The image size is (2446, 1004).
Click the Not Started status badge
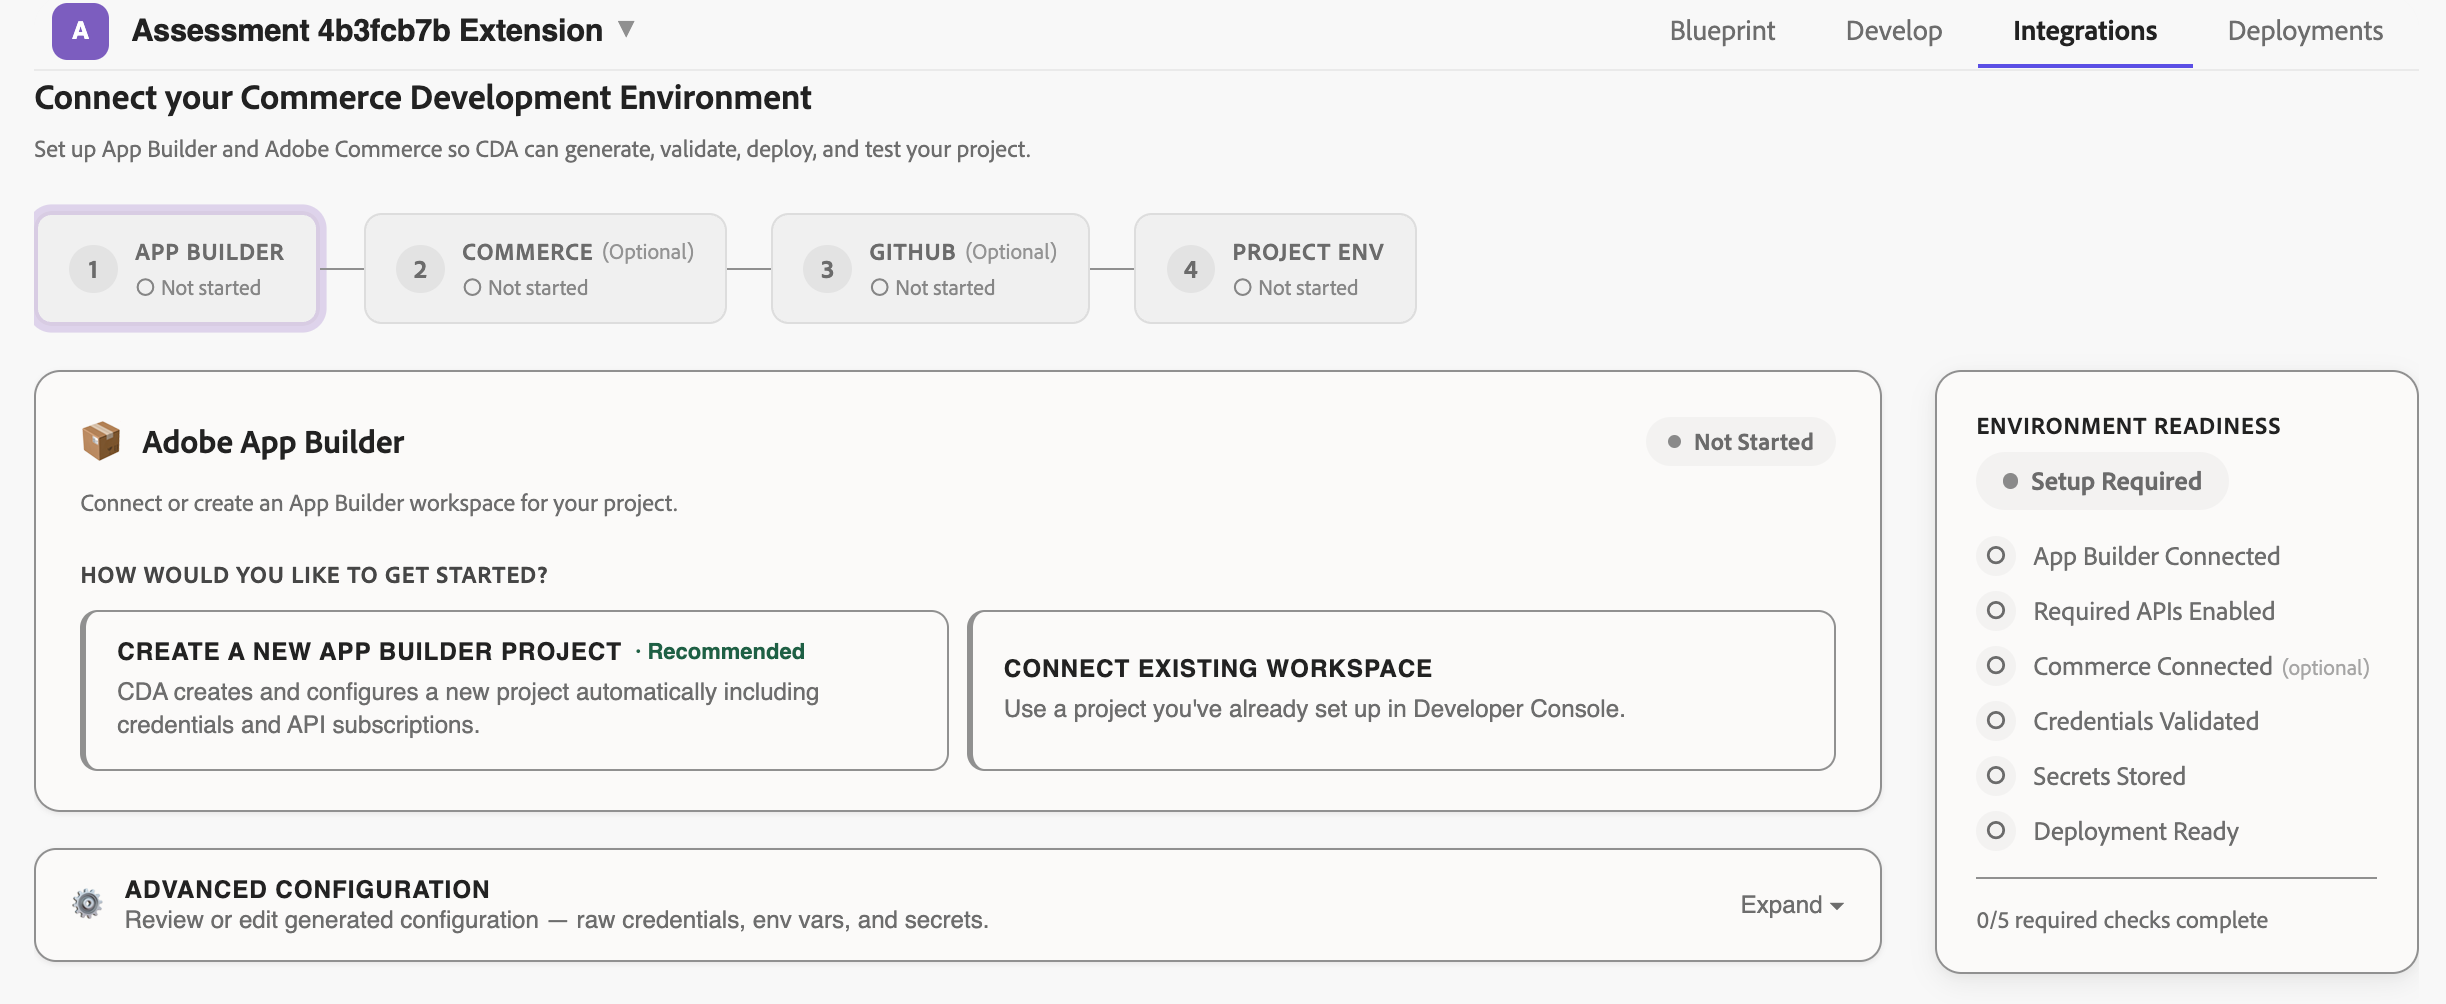click(1740, 442)
